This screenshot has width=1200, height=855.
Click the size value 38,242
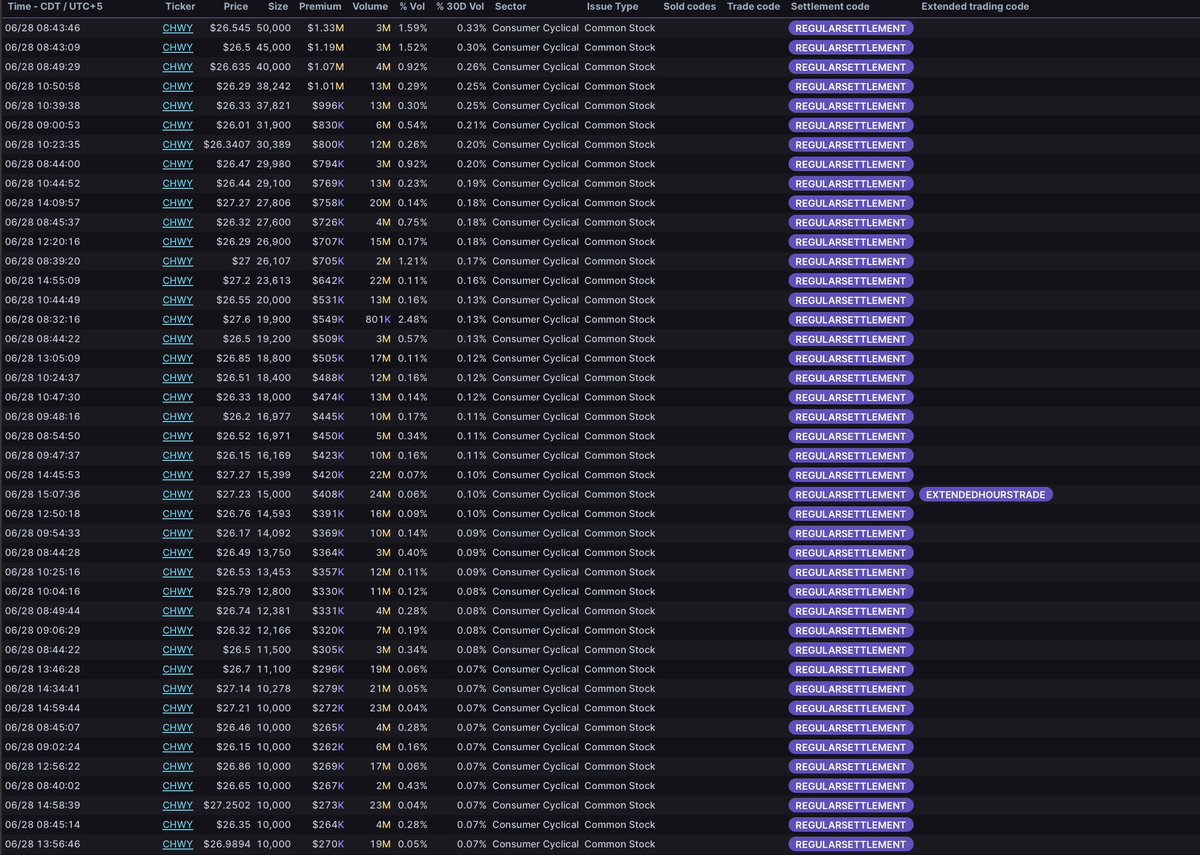pyautogui.click(x=274, y=86)
